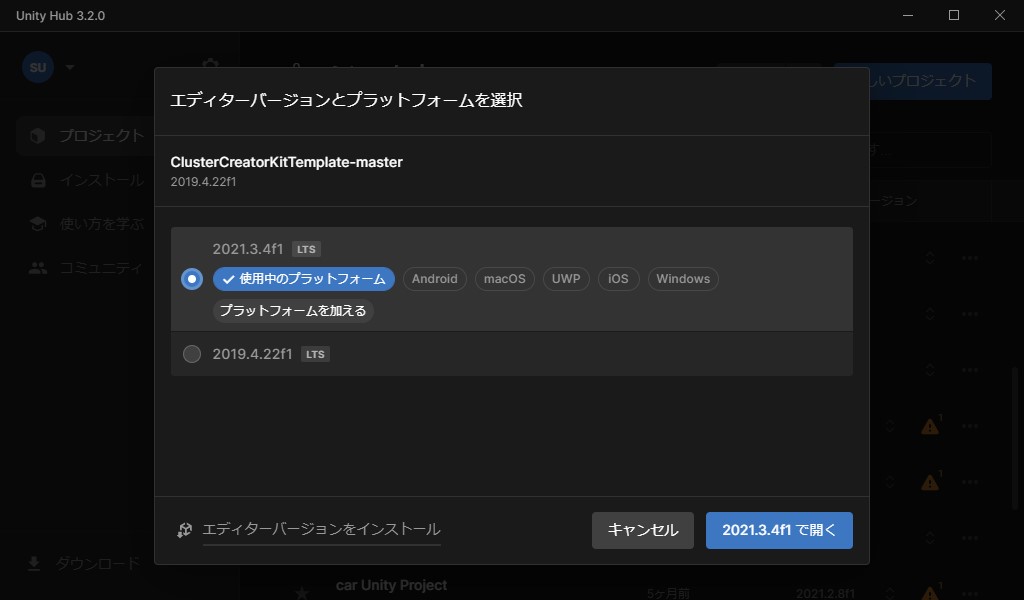Screen dimensions: 1024x600
Task: Click the ダウンロード arrow icon
Action: pos(34,564)
